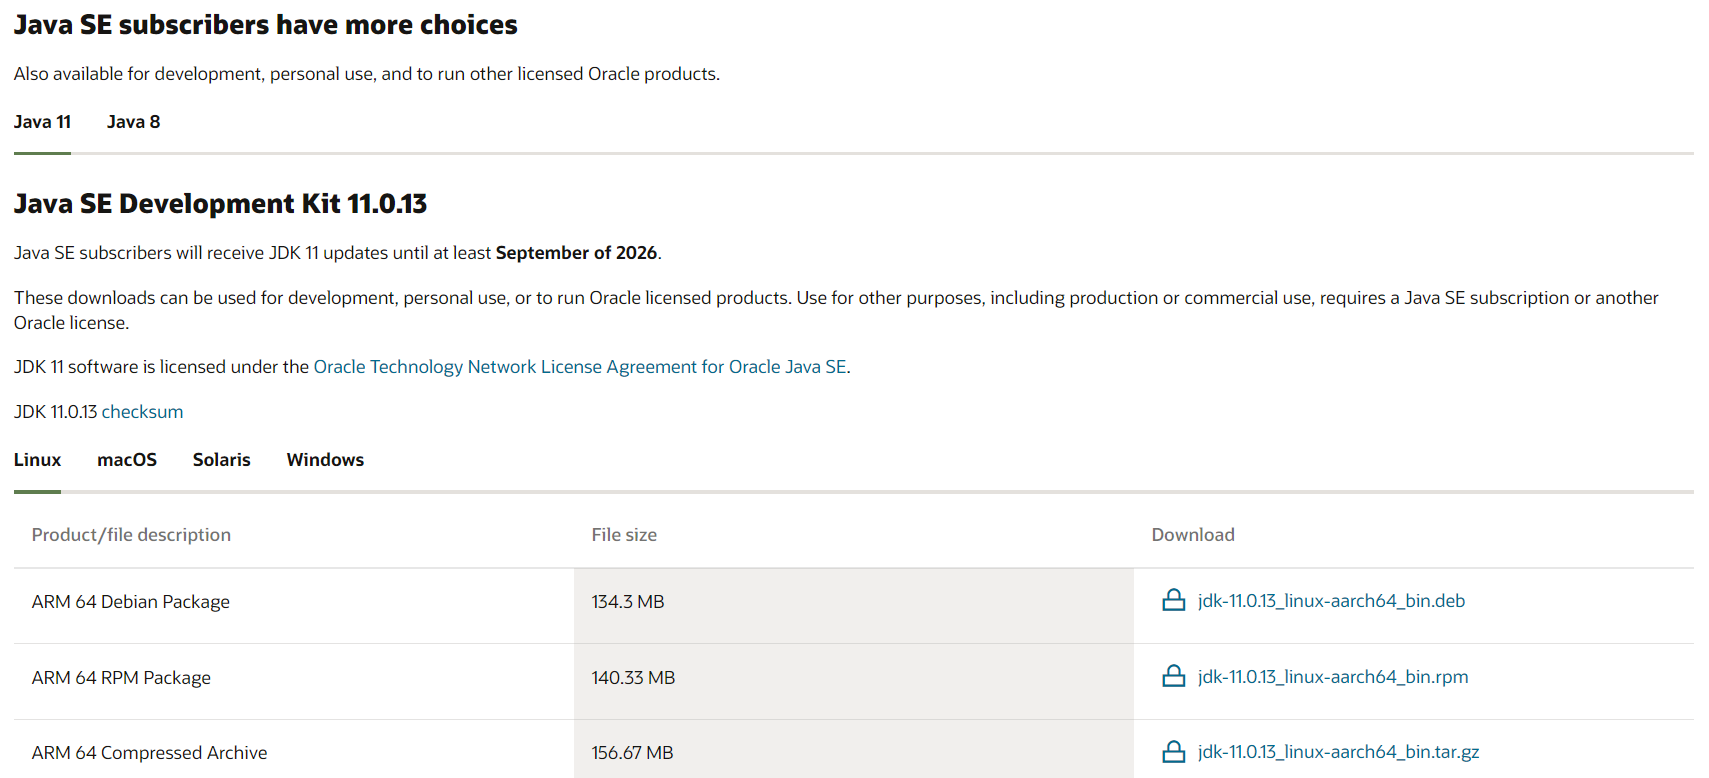Click the 'ARM 64 RPM Package' row label
The image size is (1709, 778).
[x=121, y=678]
